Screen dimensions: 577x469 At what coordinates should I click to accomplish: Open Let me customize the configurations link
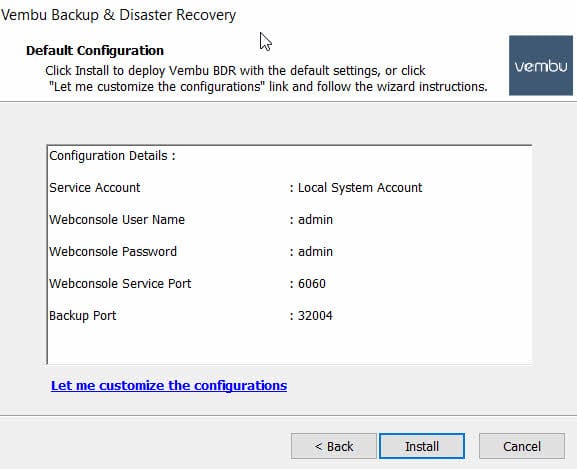tap(169, 385)
